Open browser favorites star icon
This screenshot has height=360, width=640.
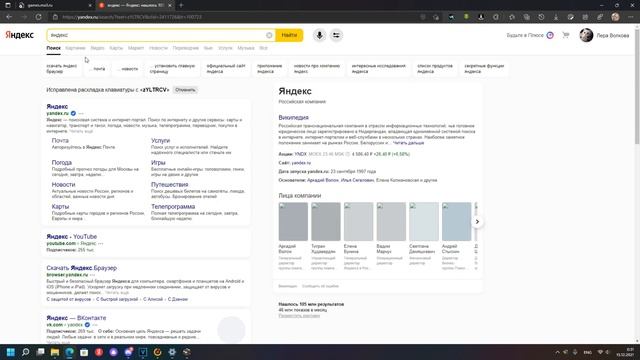click(511, 17)
